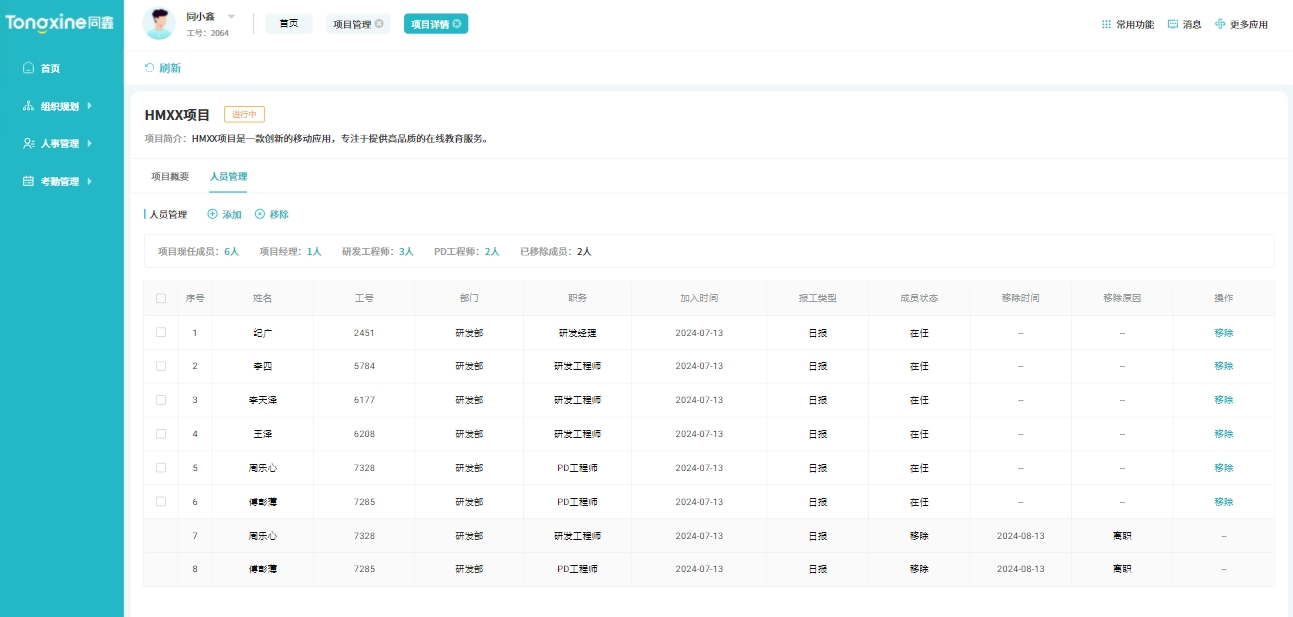The width and height of the screenshot is (1293, 617).
Task: Click the 添加 plus icon to add members
Action: coord(211,213)
